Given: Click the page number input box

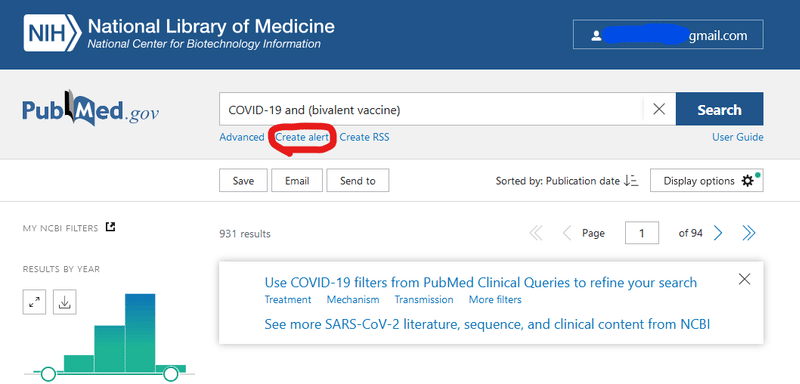Looking at the screenshot, I should click(x=642, y=233).
